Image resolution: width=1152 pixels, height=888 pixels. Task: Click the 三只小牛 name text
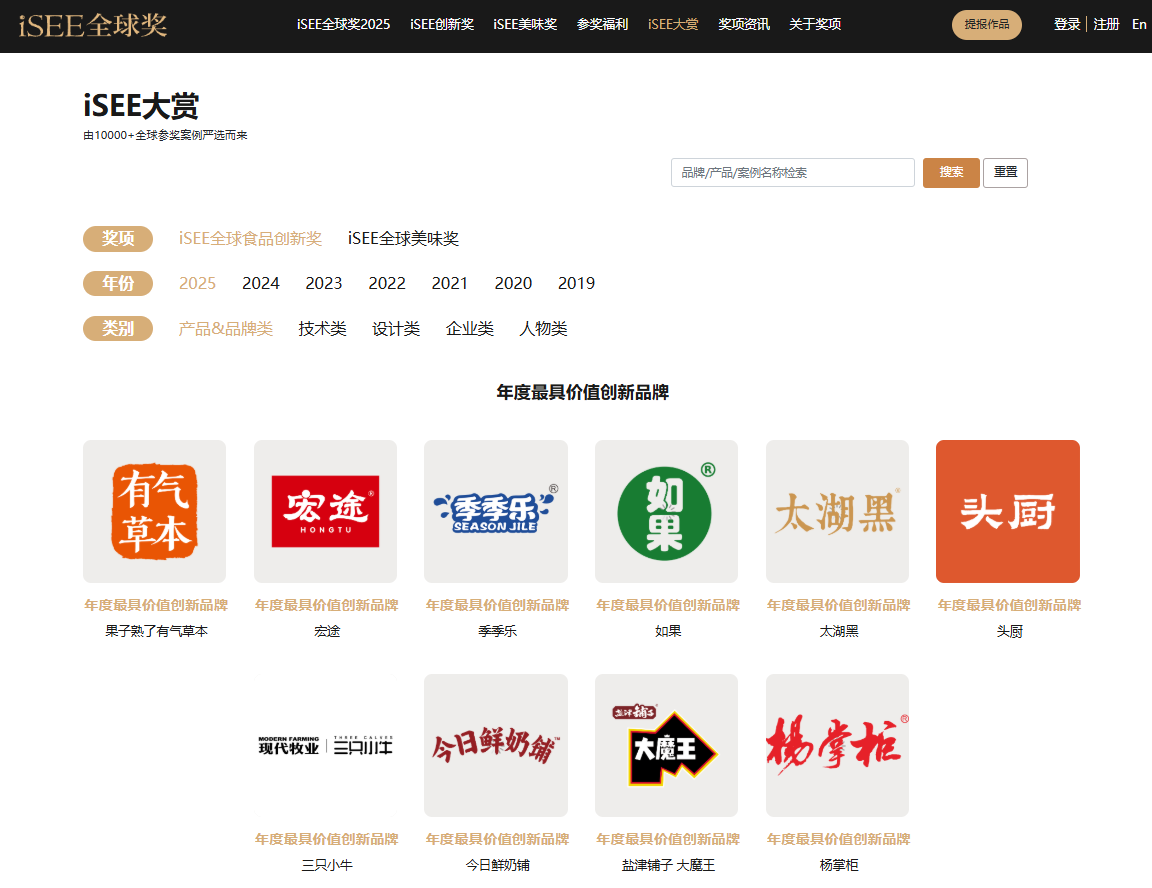pos(327,865)
